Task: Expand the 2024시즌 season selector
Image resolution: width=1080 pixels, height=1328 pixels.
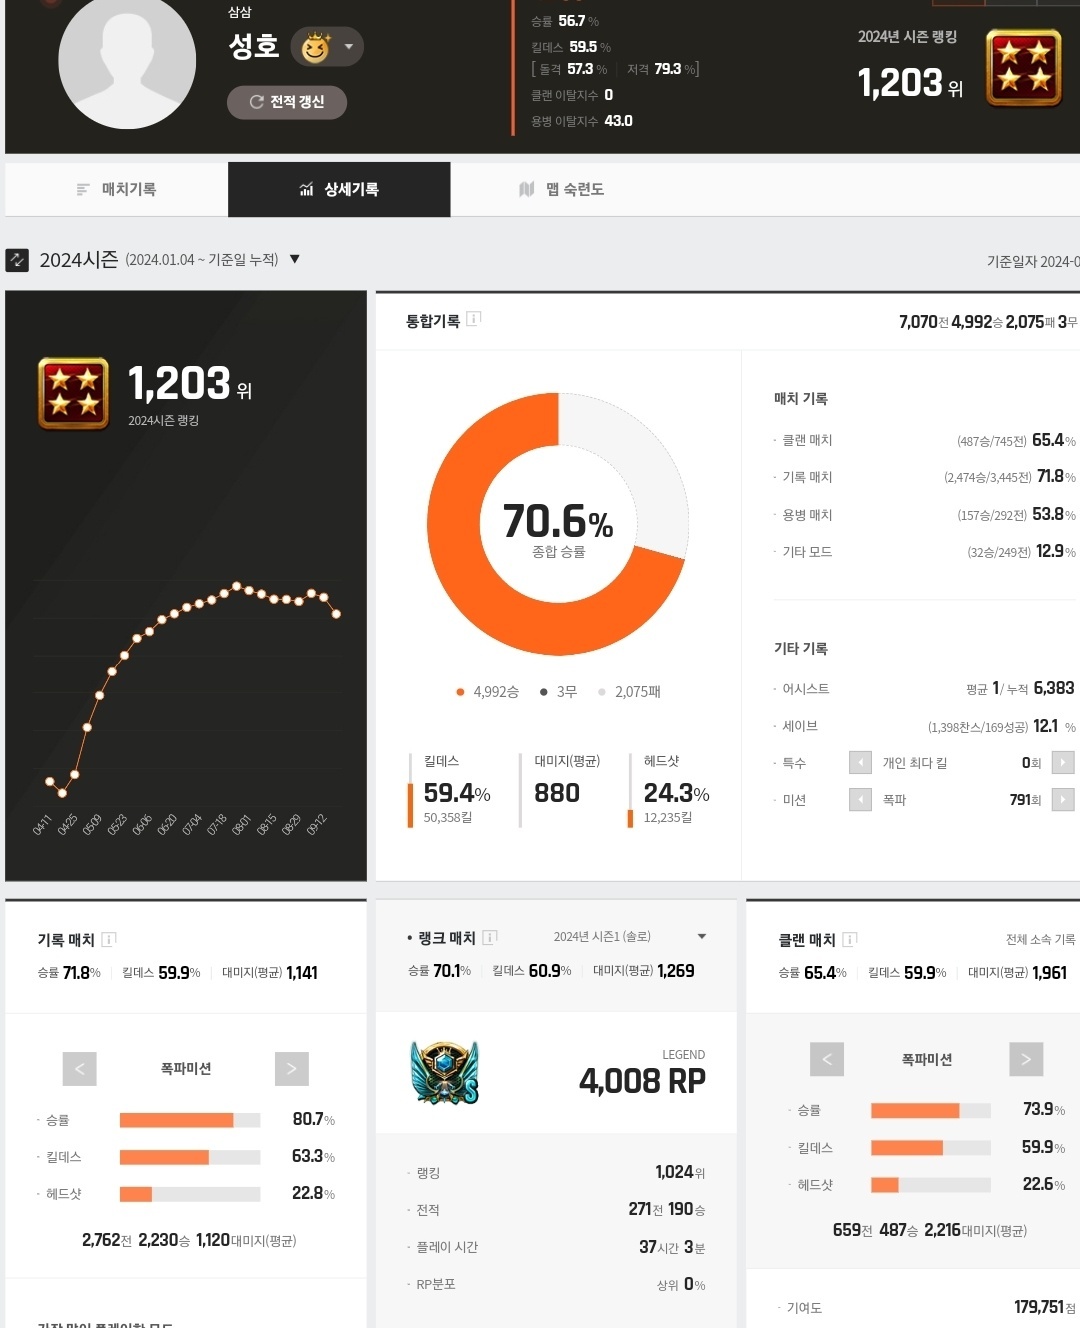Action: tap(295, 259)
